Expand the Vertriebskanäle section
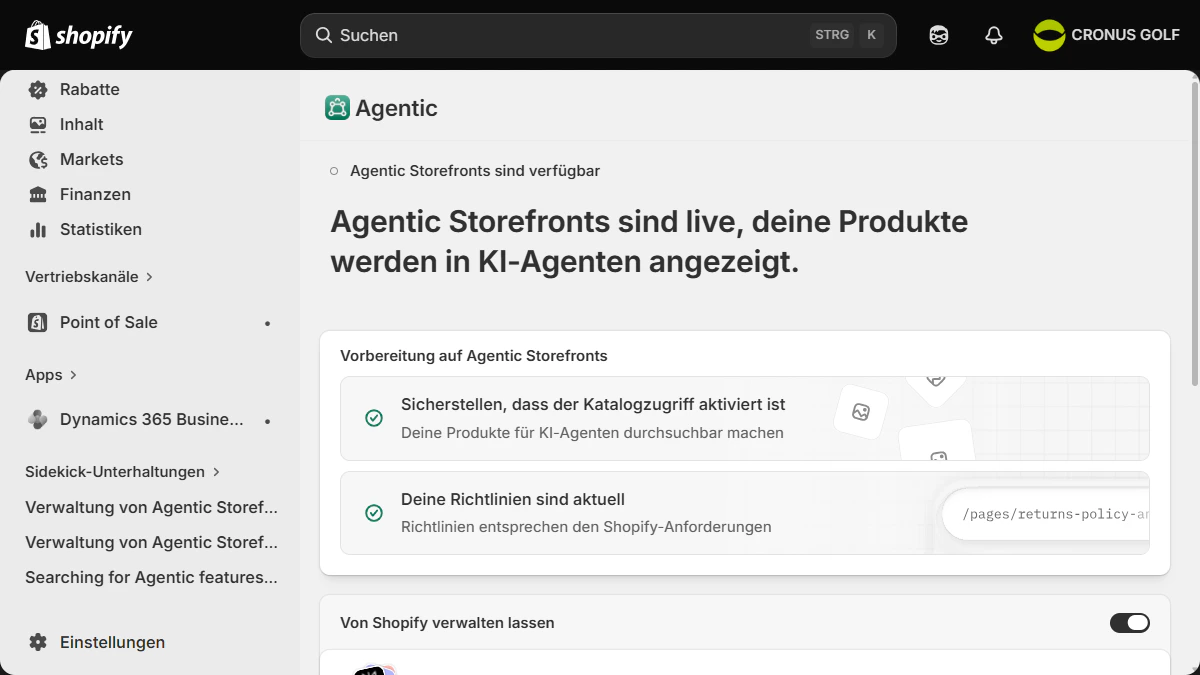Image resolution: width=1200 pixels, height=675 pixels. click(x=89, y=277)
